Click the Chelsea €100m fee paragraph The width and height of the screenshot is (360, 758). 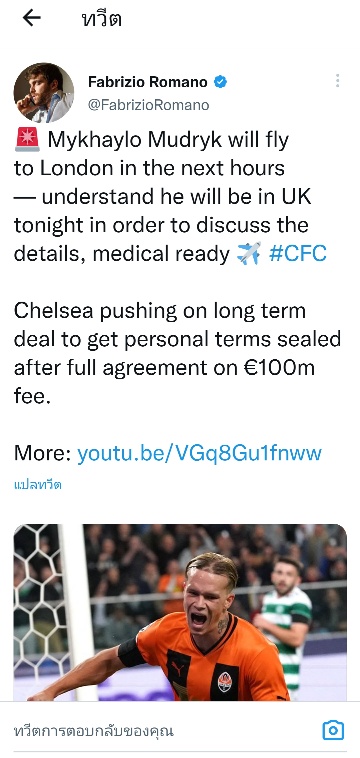[177, 354]
